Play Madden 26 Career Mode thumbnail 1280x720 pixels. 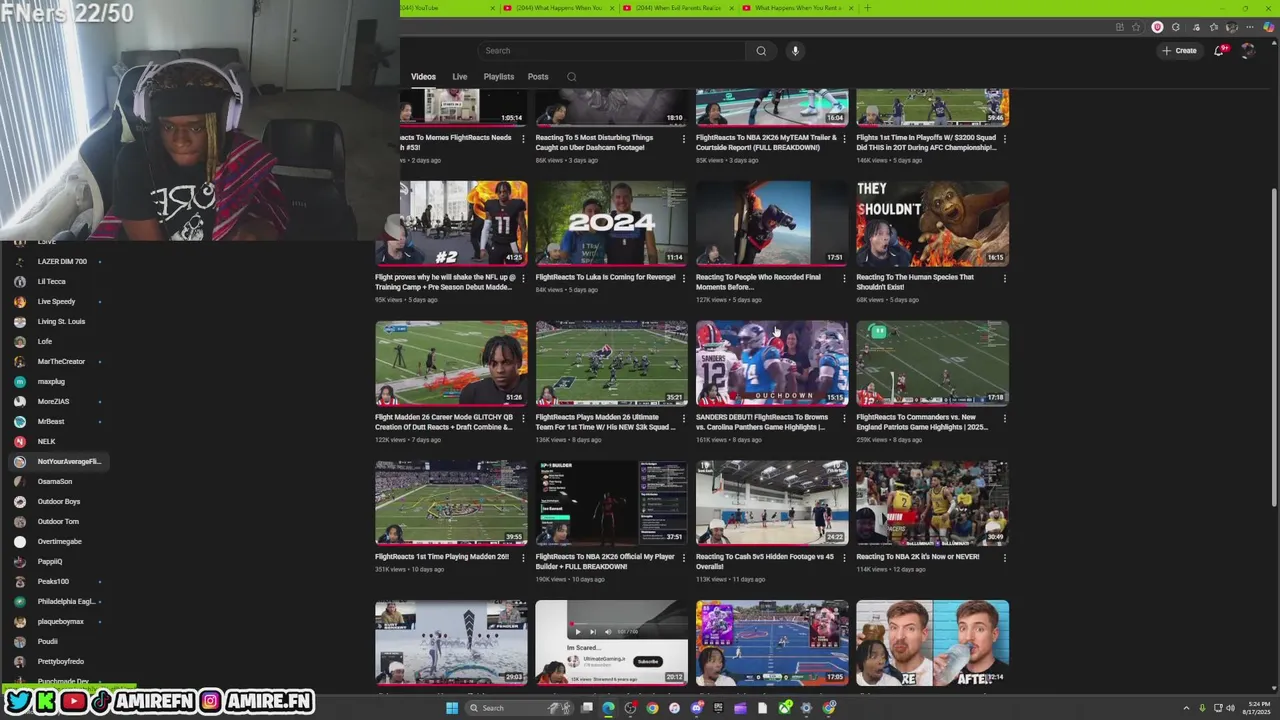click(451, 363)
